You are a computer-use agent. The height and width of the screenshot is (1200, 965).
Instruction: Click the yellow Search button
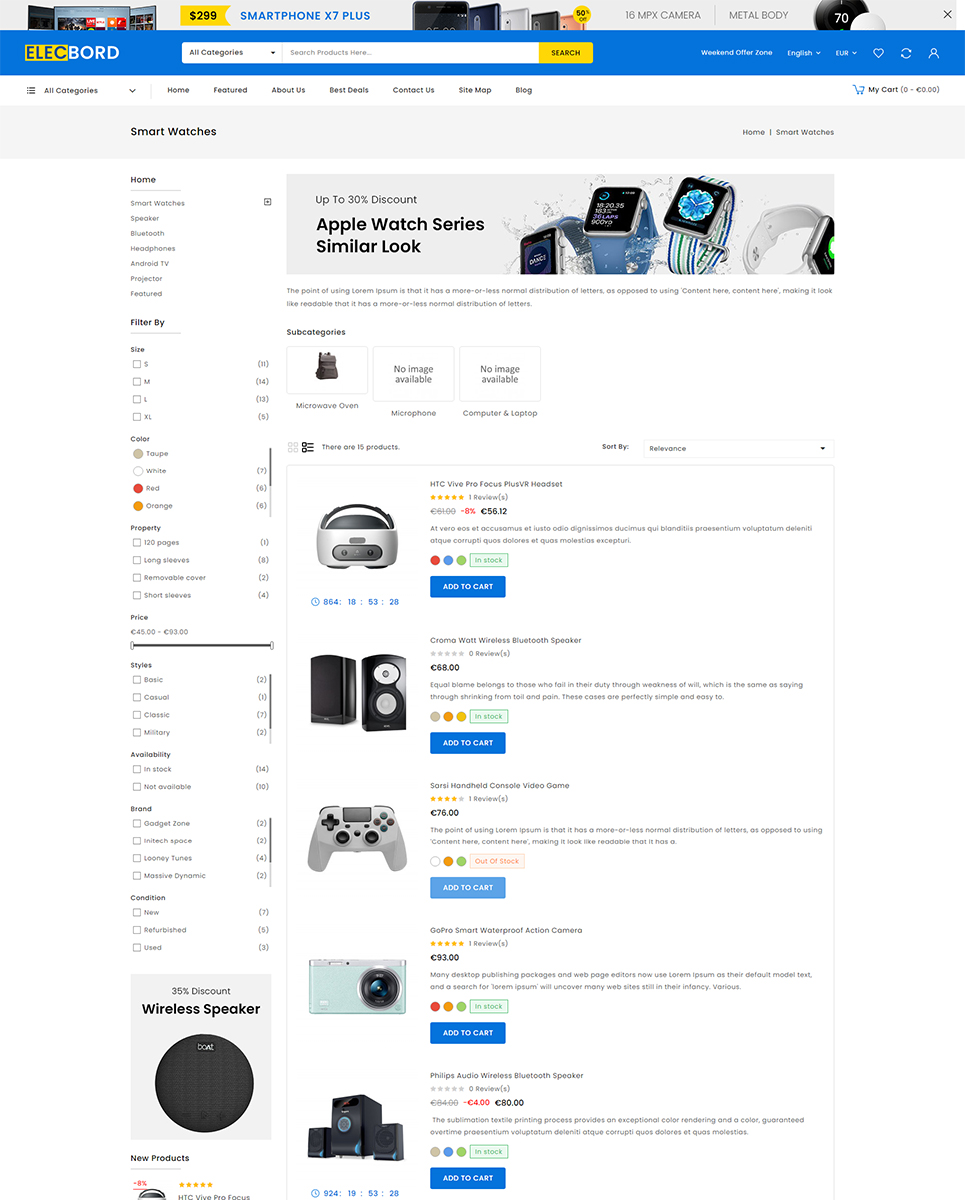[x=565, y=53]
